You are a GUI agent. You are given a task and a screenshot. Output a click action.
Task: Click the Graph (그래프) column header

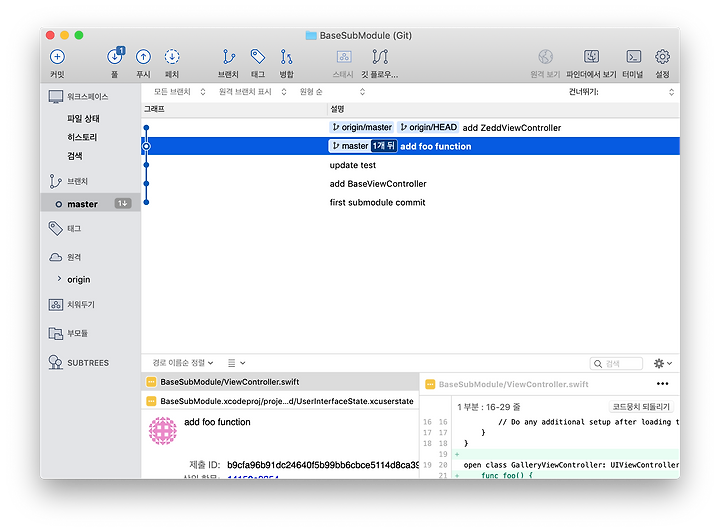234,109
